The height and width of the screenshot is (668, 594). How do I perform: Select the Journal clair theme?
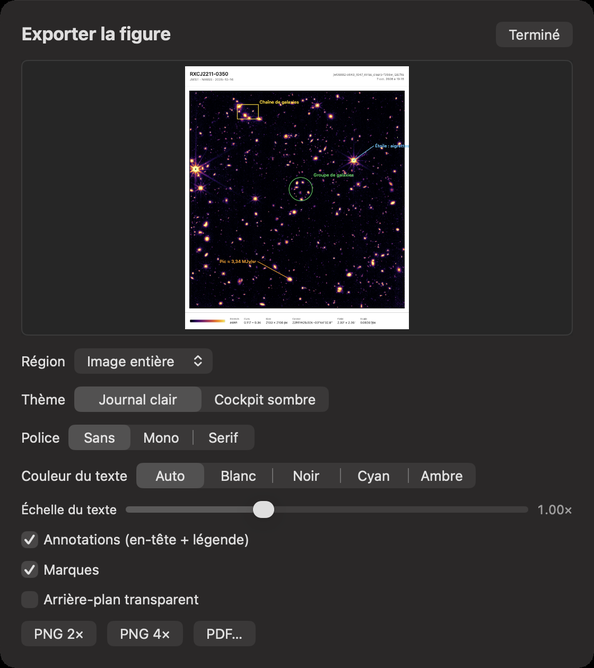pos(138,400)
